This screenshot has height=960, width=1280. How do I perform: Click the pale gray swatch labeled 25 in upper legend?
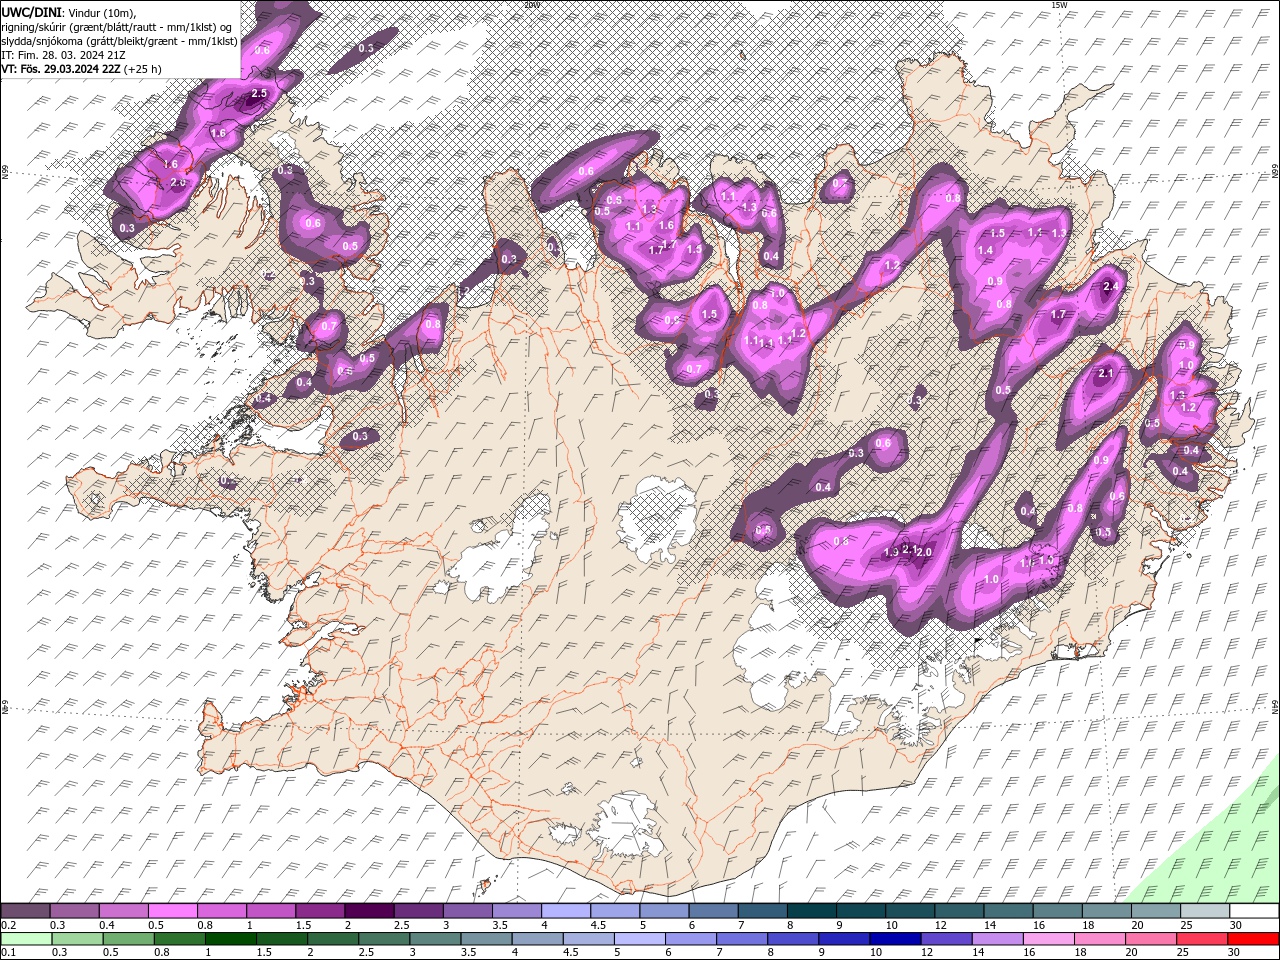click(1205, 911)
